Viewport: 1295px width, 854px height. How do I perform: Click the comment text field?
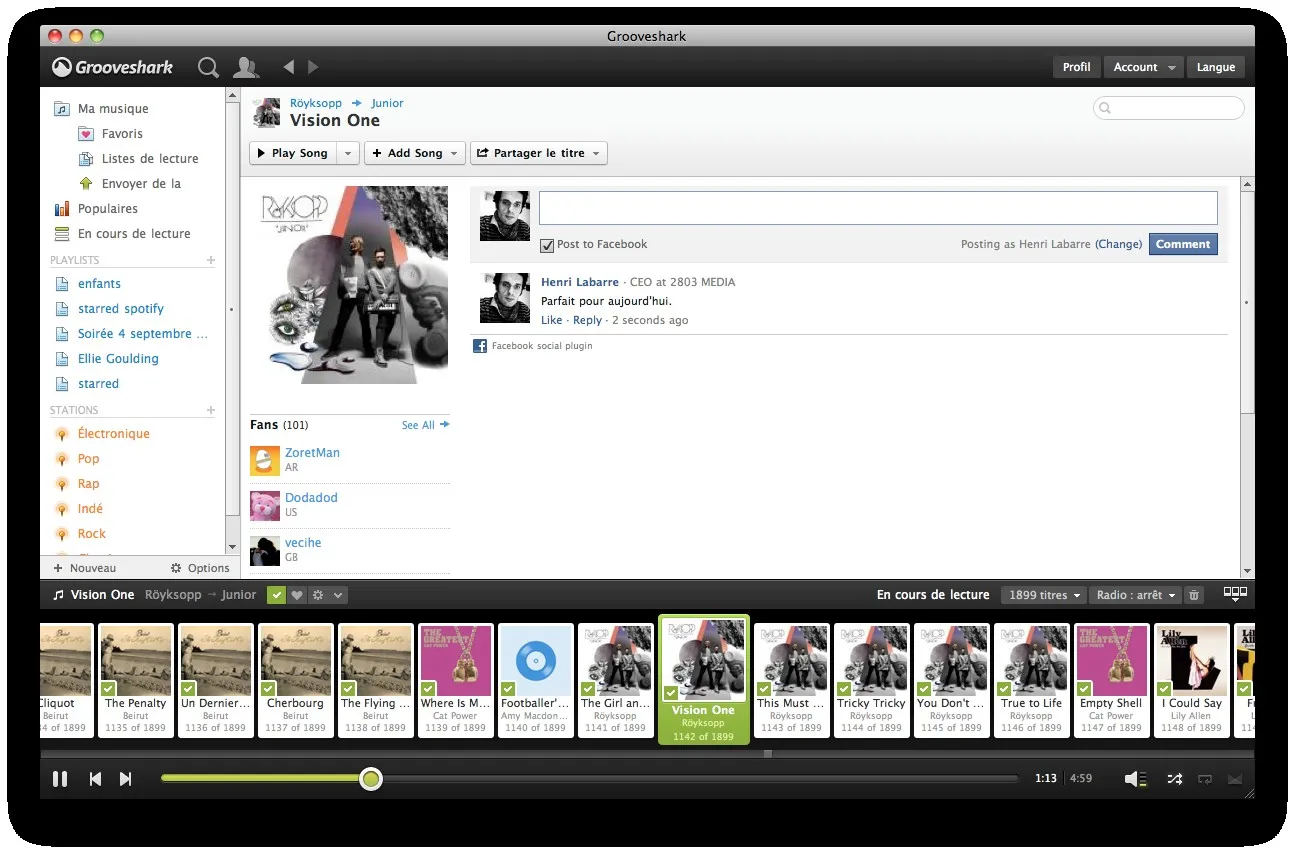[878, 208]
